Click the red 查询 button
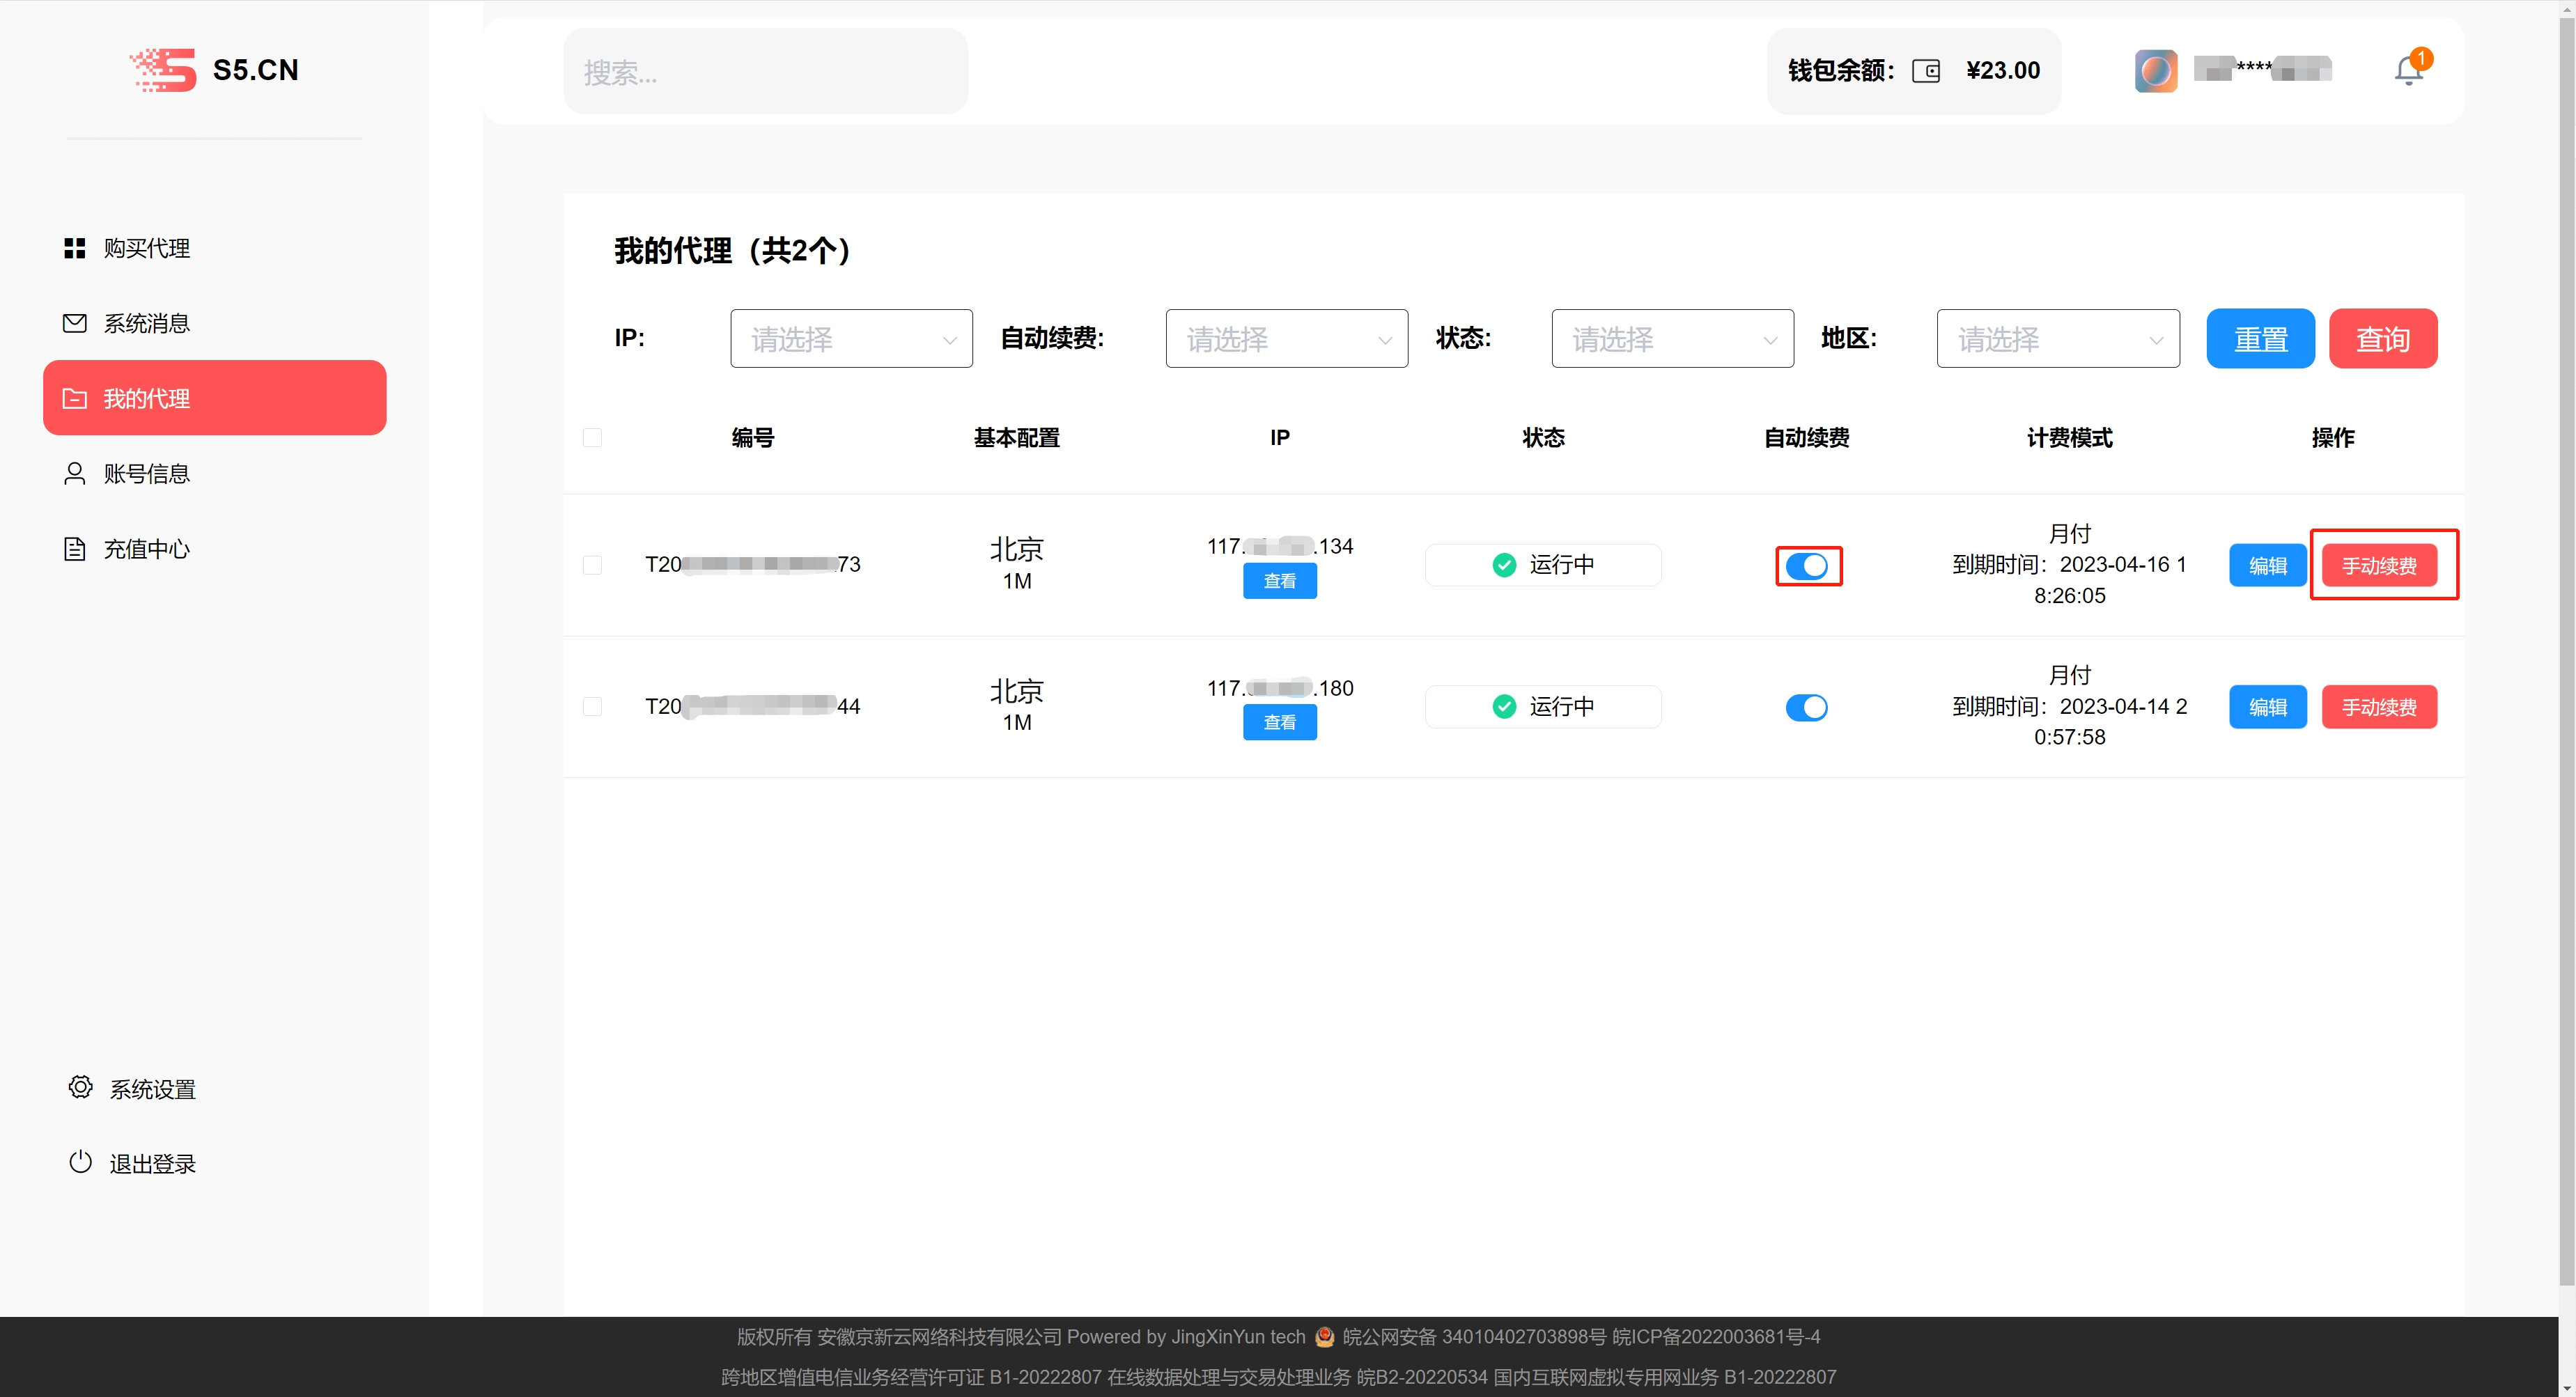Viewport: 2576px width, 1397px height. click(2382, 339)
